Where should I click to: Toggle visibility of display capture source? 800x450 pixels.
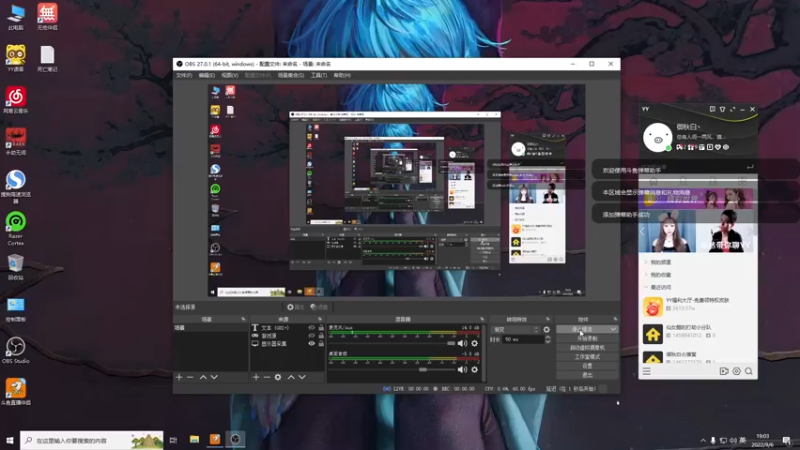[311, 343]
